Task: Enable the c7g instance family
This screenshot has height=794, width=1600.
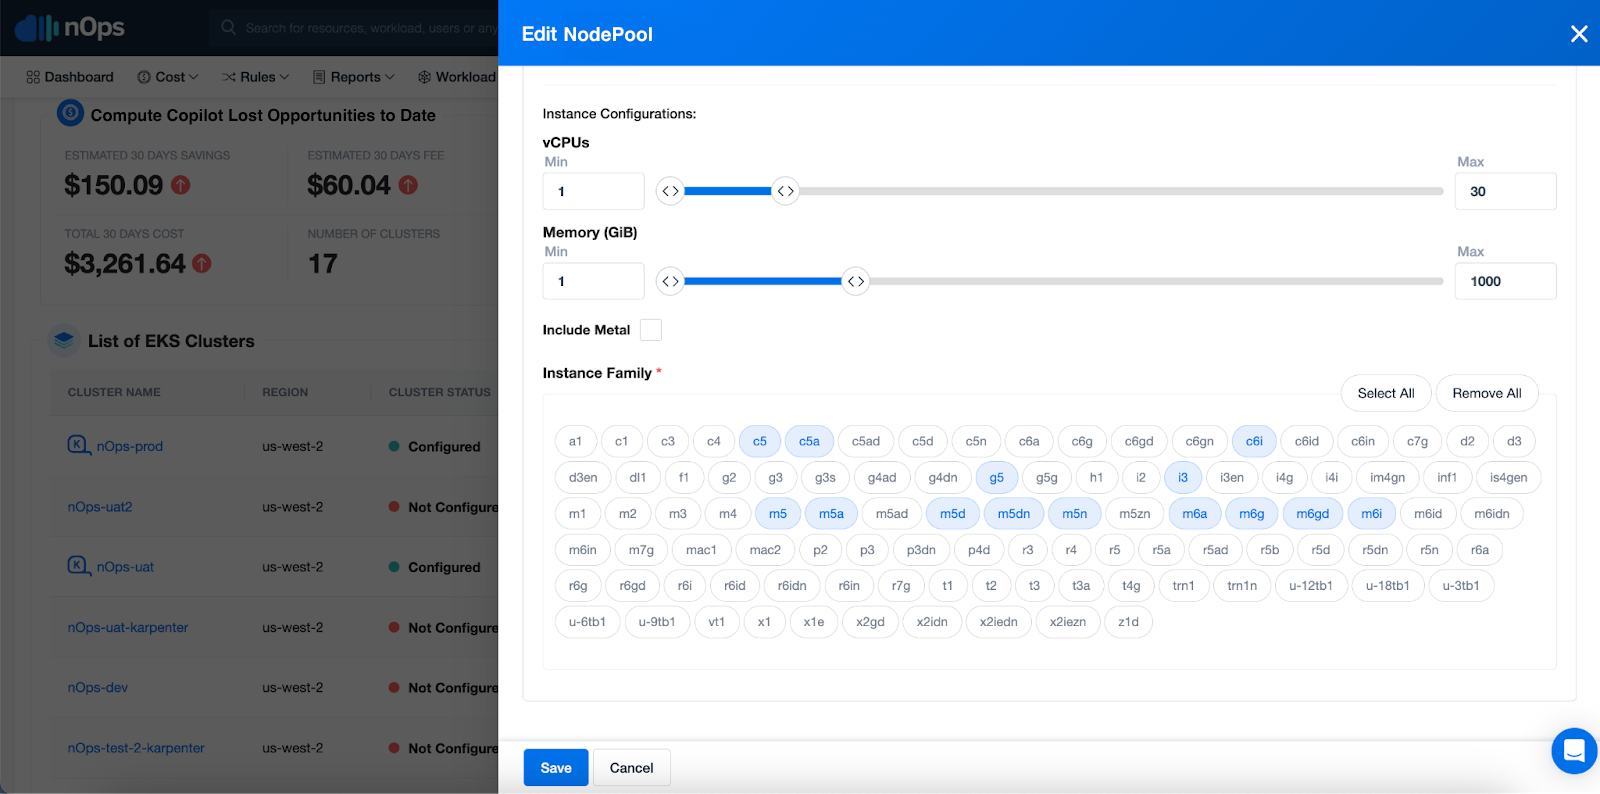Action: pos(1417,441)
